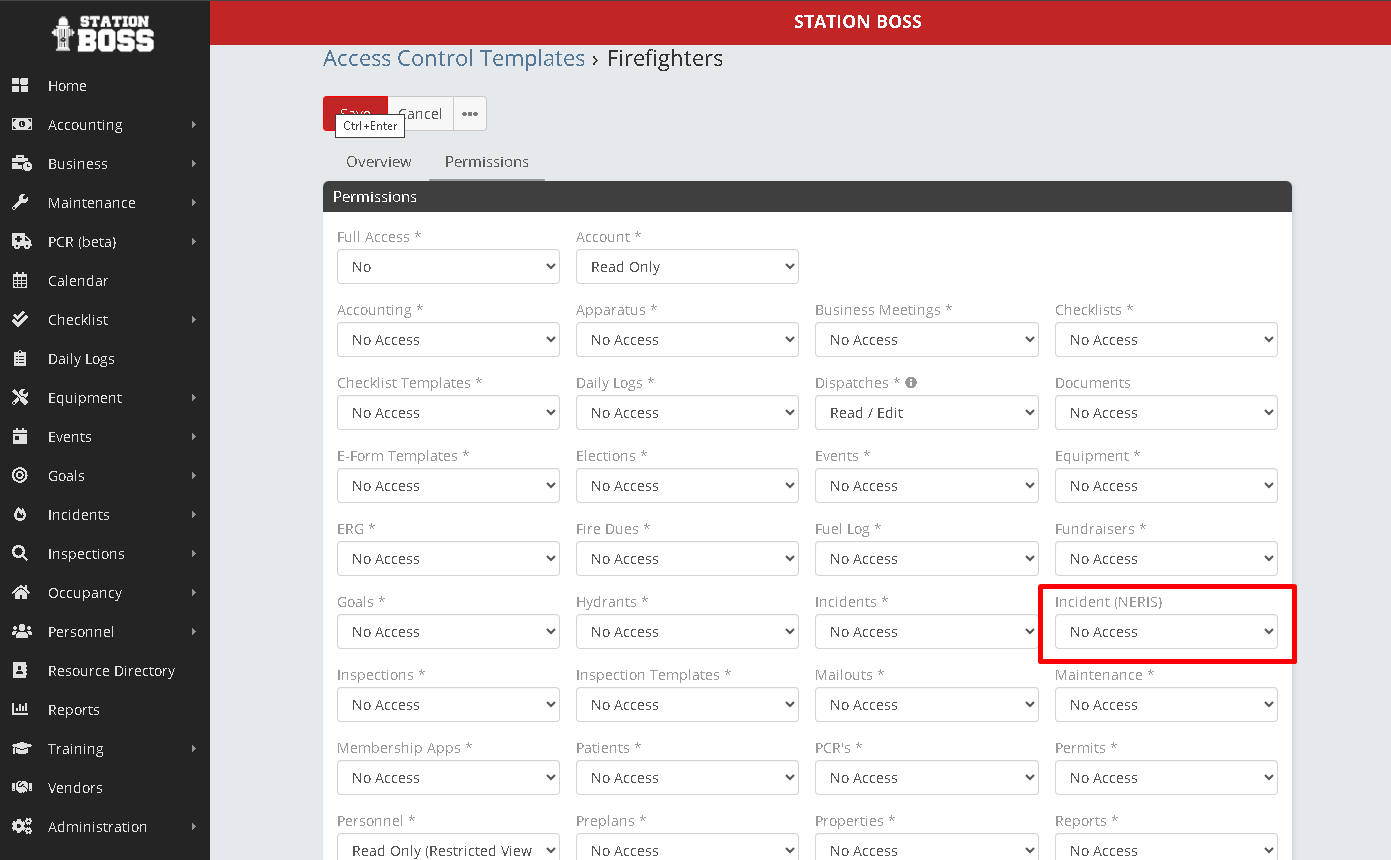Select the Permissions tab
This screenshot has height=860, width=1391.
487,162
